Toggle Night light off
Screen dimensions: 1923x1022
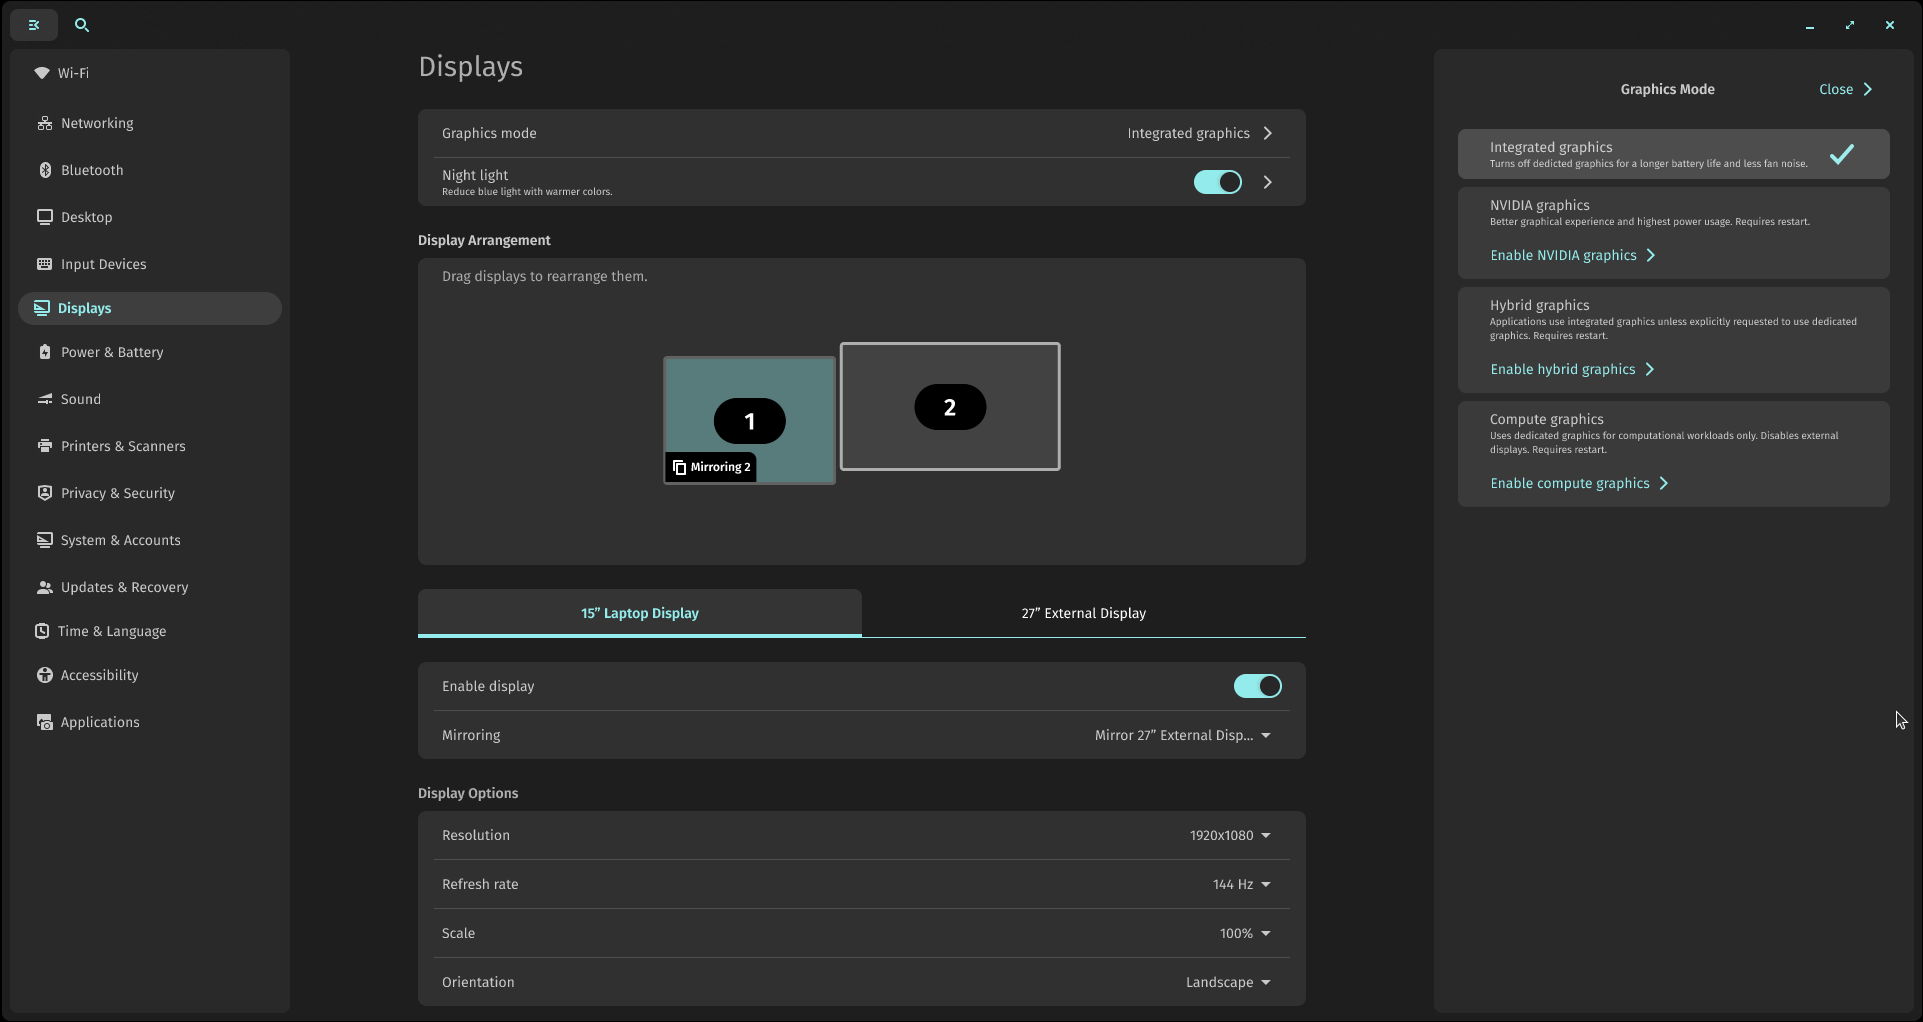pos(1217,182)
